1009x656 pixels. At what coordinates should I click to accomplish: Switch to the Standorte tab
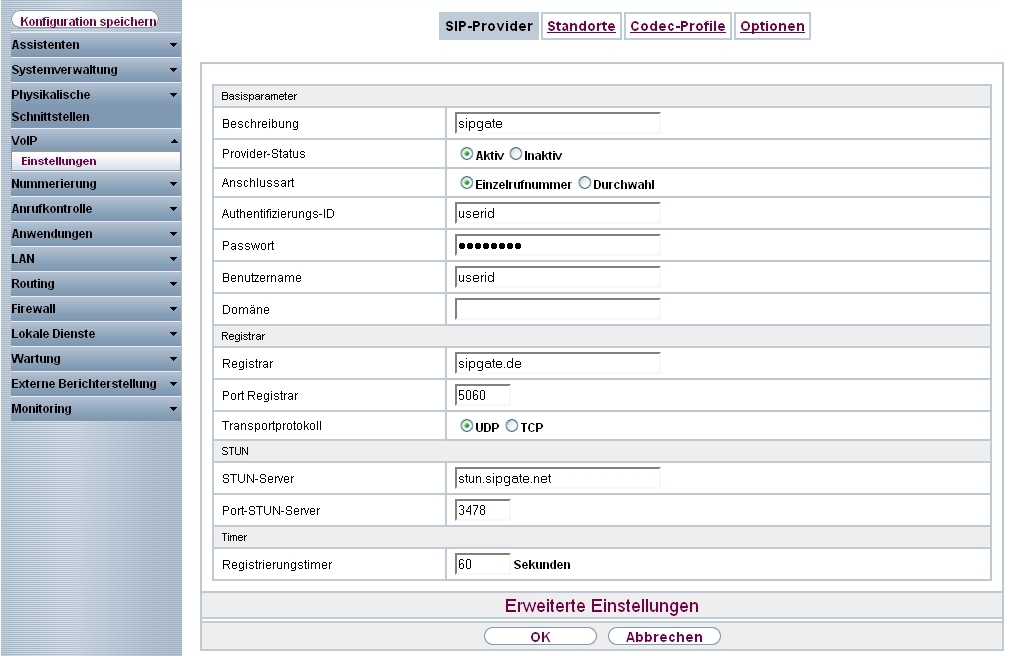coord(581,26)
